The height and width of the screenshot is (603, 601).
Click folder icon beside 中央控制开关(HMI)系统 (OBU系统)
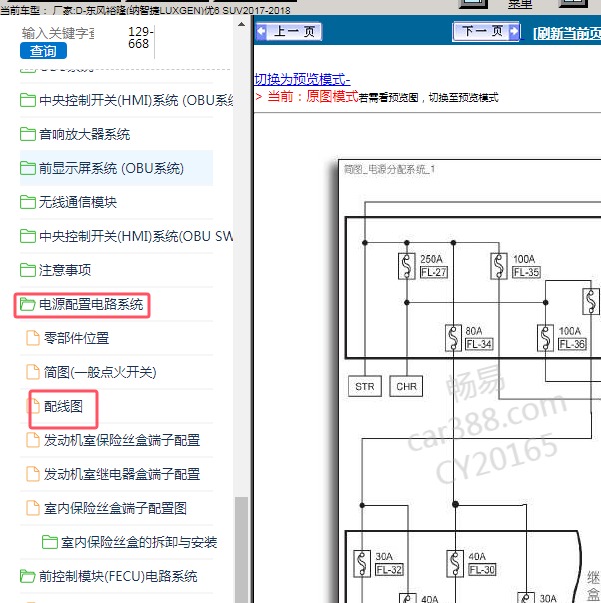pyautogui.click(x=28, y=100)
